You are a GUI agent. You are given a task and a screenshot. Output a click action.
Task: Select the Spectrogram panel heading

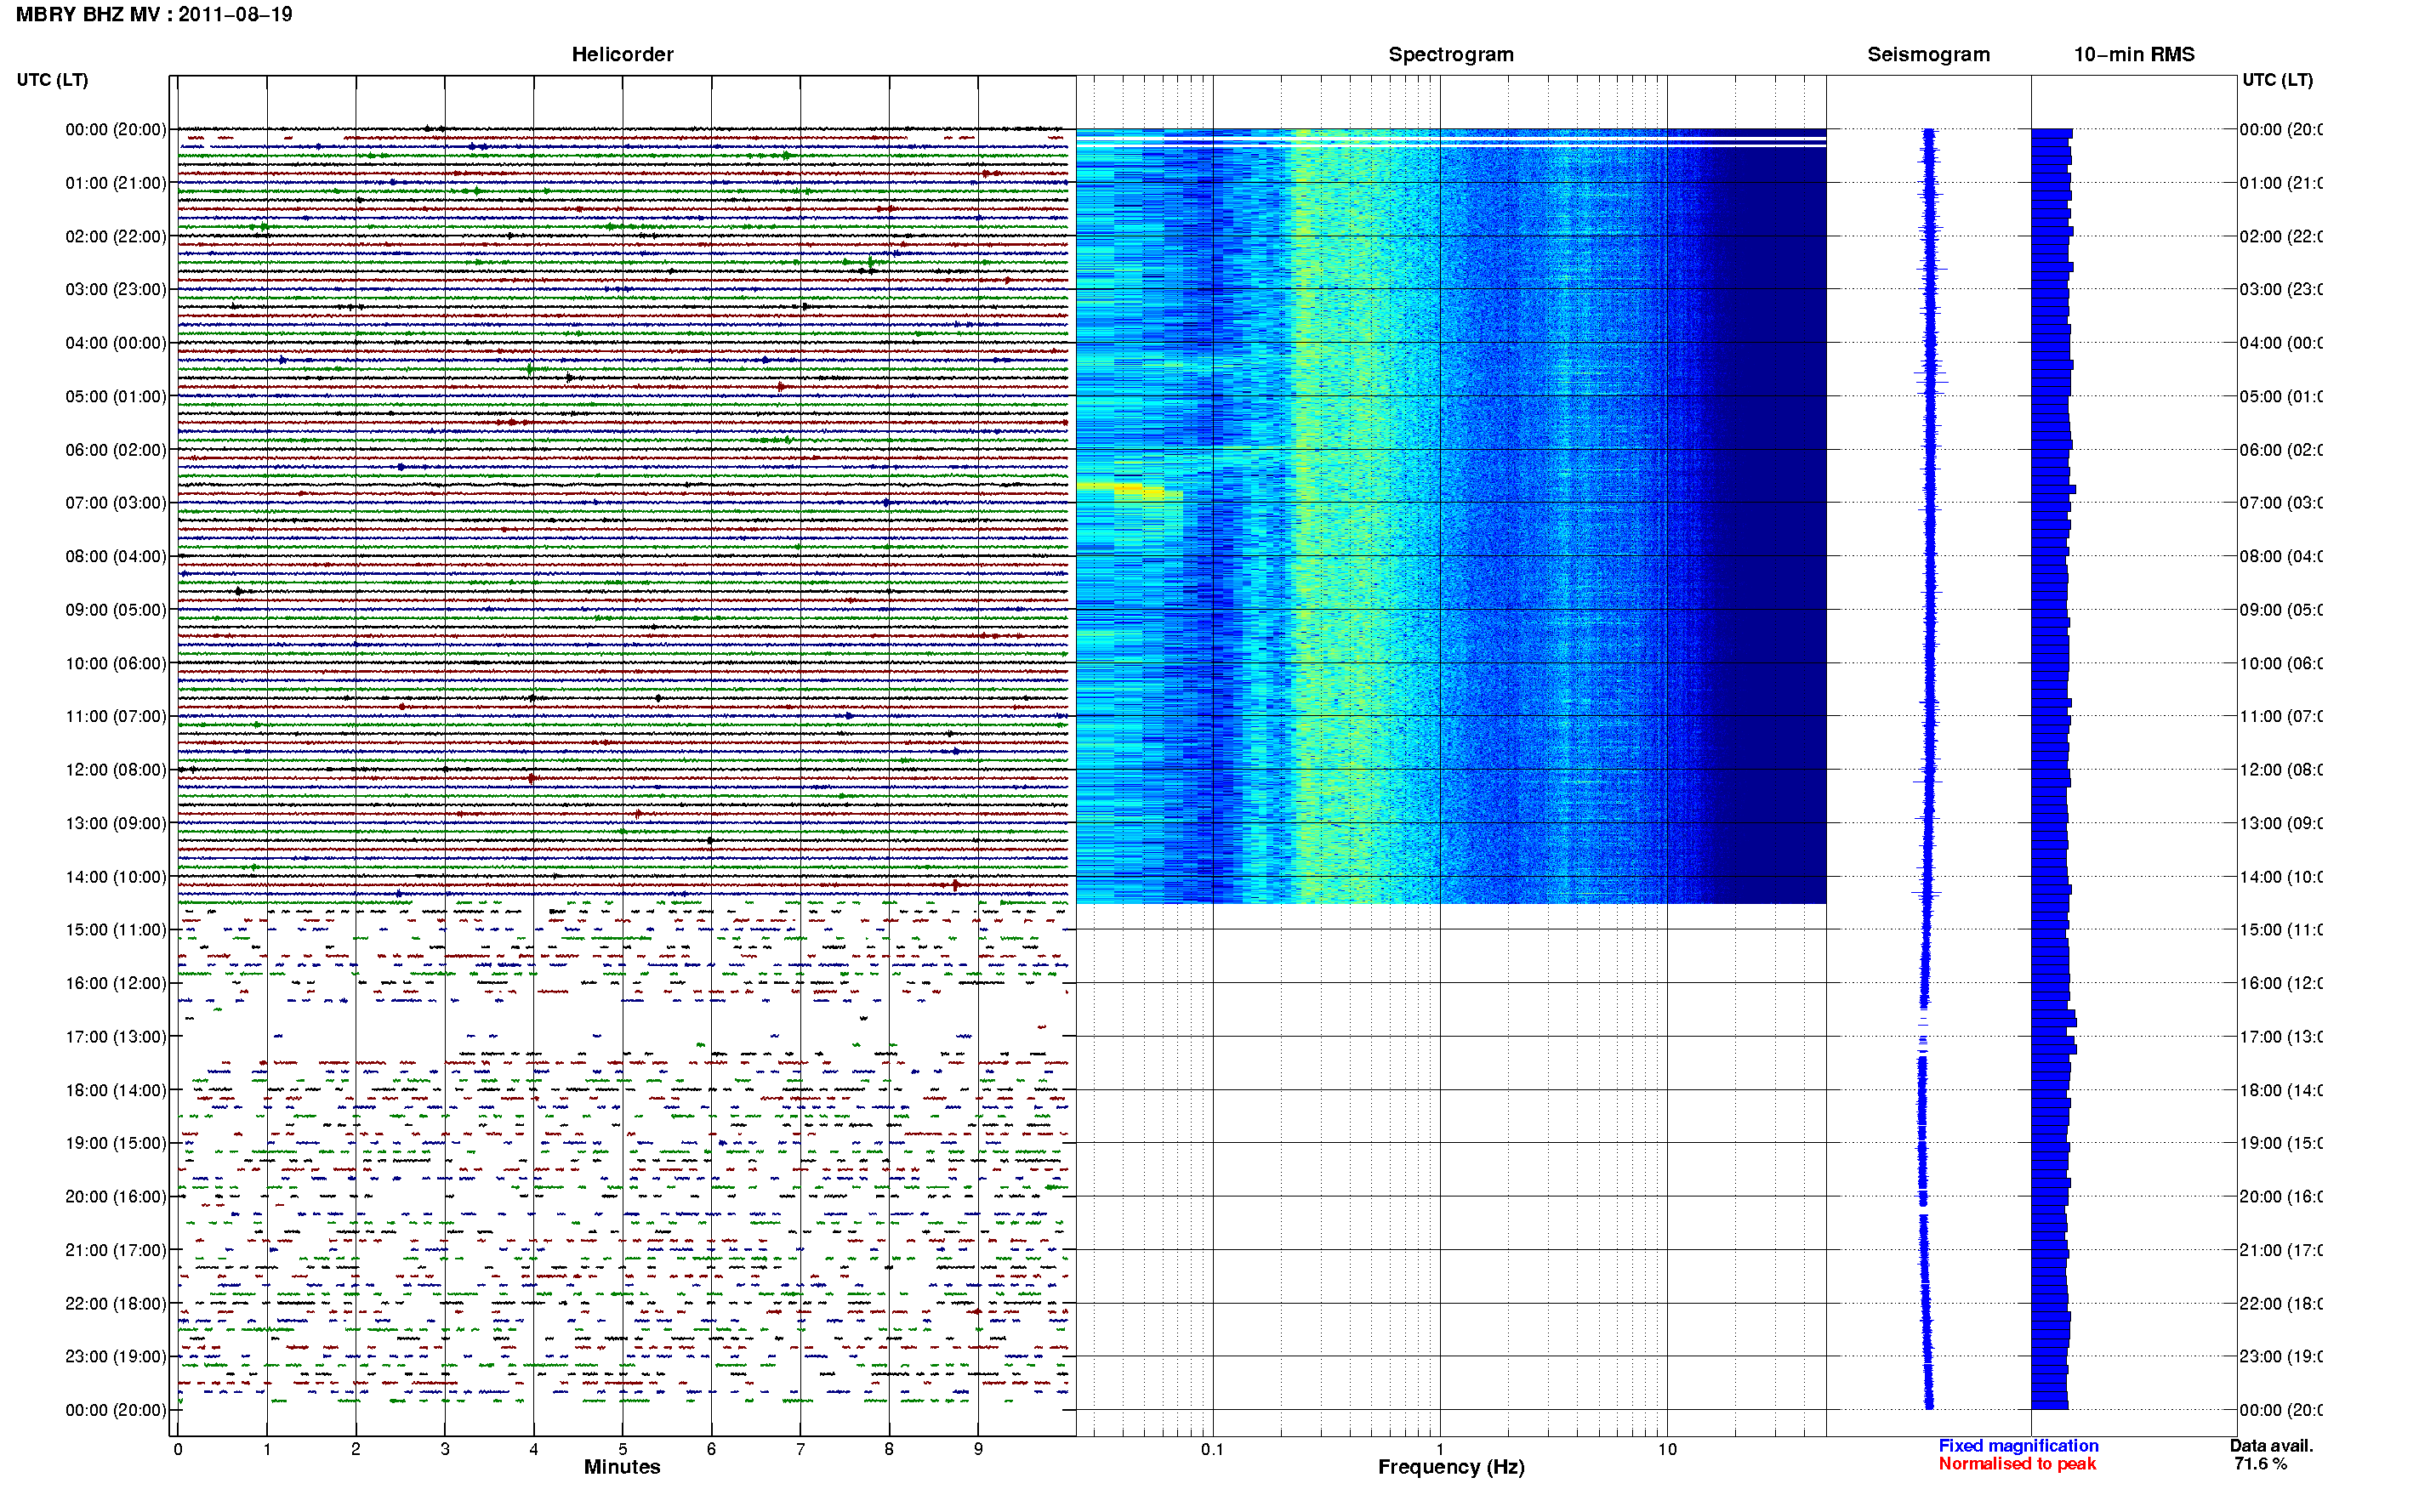pos(1450,54)
